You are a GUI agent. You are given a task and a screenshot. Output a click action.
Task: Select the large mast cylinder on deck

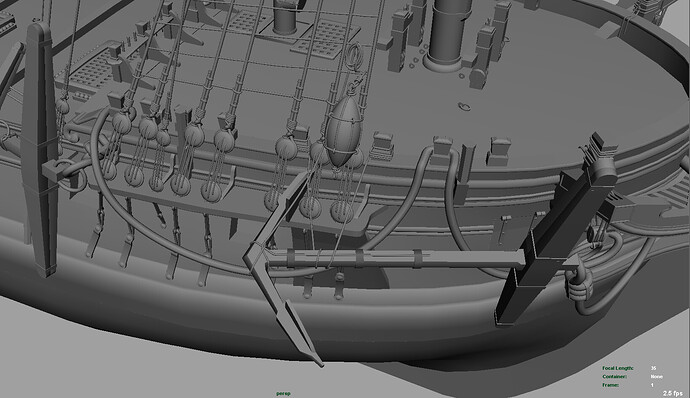[446, 35]
